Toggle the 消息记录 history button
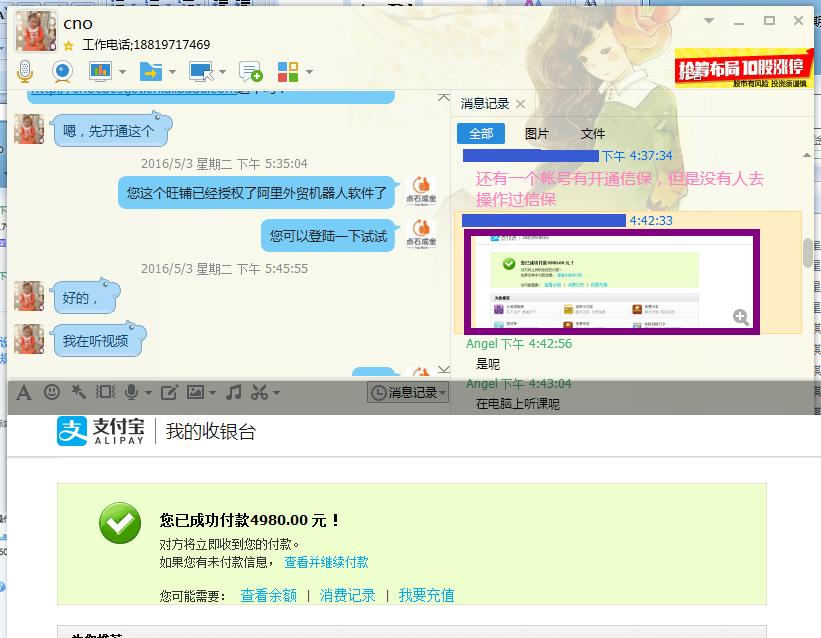Screen dimensions: 821x638 (x=408, y=392)
